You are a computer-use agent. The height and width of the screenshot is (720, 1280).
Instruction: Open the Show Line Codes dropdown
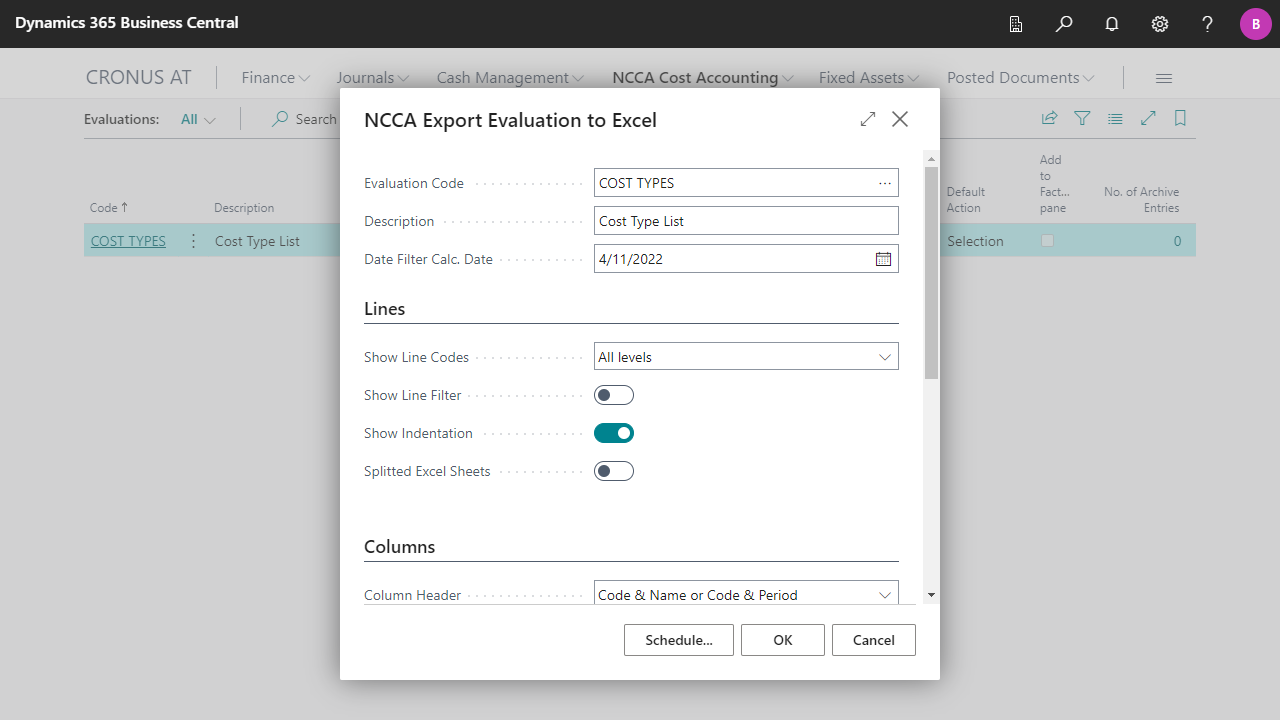coord(746,357)
